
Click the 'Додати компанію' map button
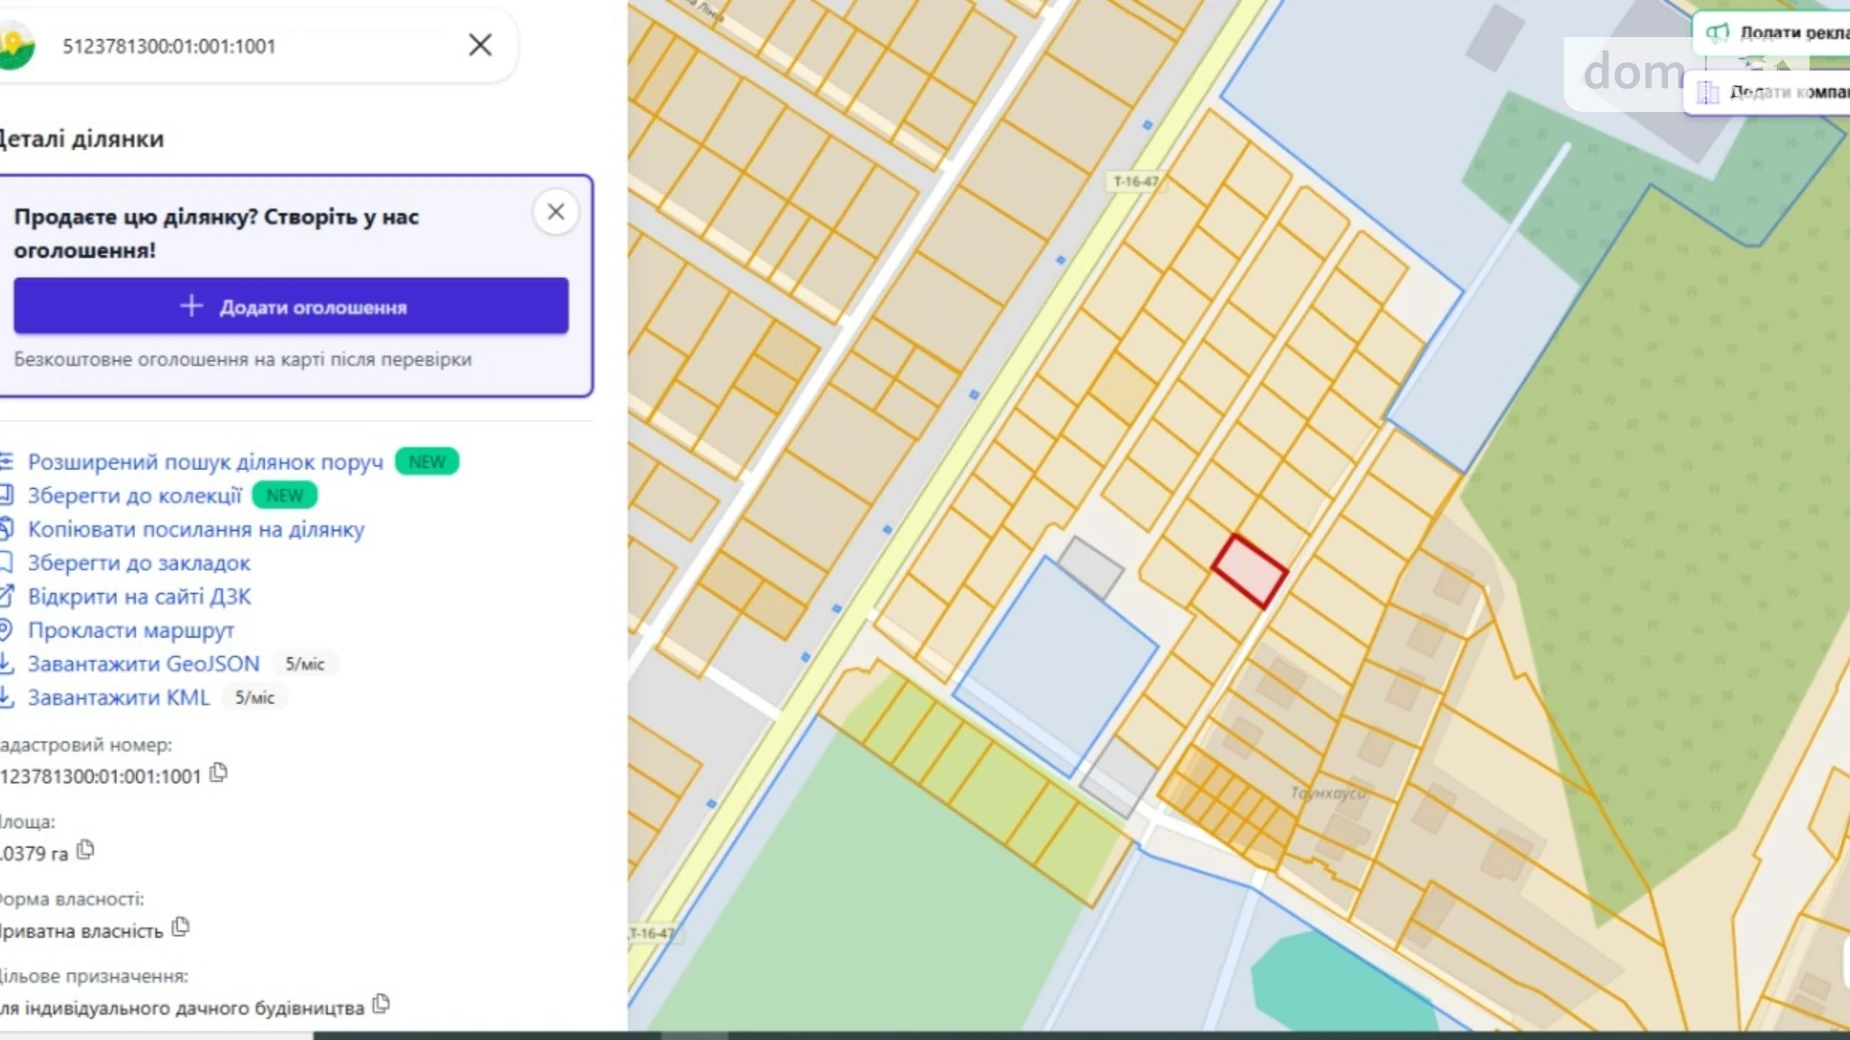pyautogui.click(x=1768, y=92)
